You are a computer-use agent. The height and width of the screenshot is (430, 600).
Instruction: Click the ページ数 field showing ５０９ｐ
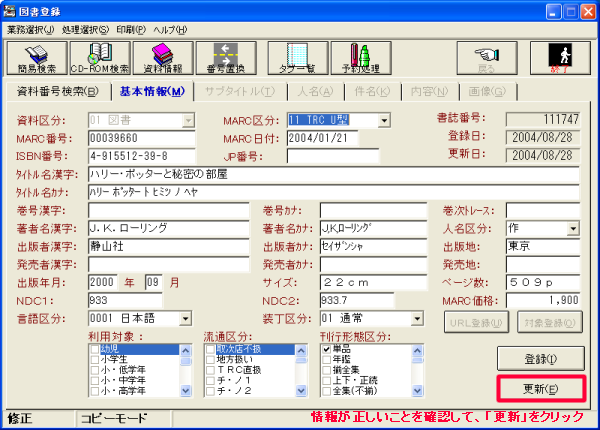click(543, 282)
